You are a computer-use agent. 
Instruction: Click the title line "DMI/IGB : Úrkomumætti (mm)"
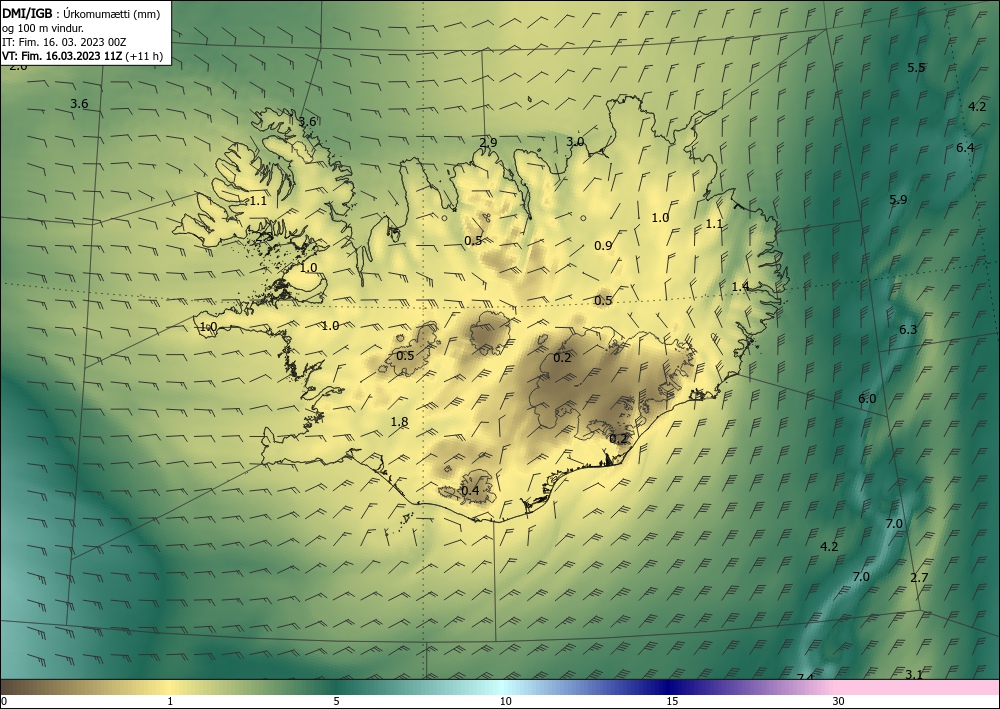click(x=81, y=14)
